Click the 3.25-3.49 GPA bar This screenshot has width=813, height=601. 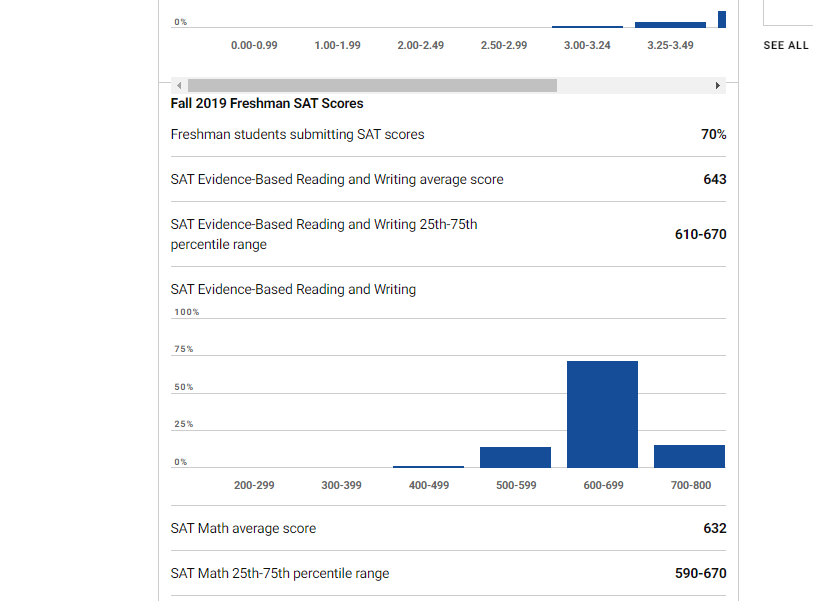(x=670, y=24)
